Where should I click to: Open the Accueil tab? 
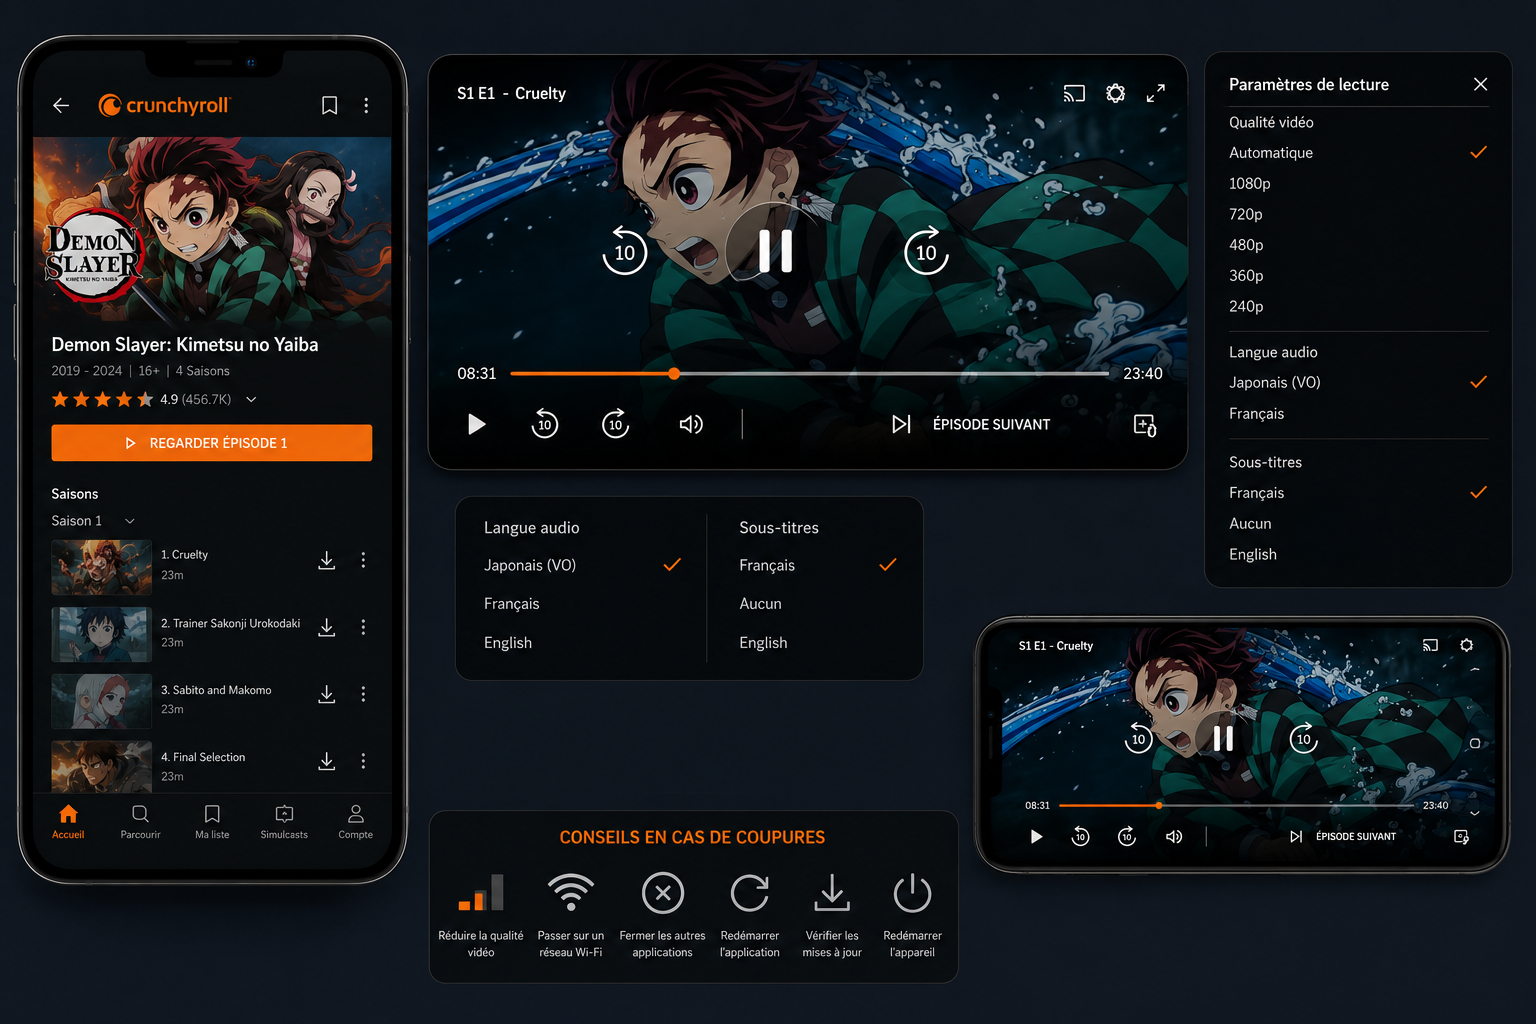pos(68,821)
